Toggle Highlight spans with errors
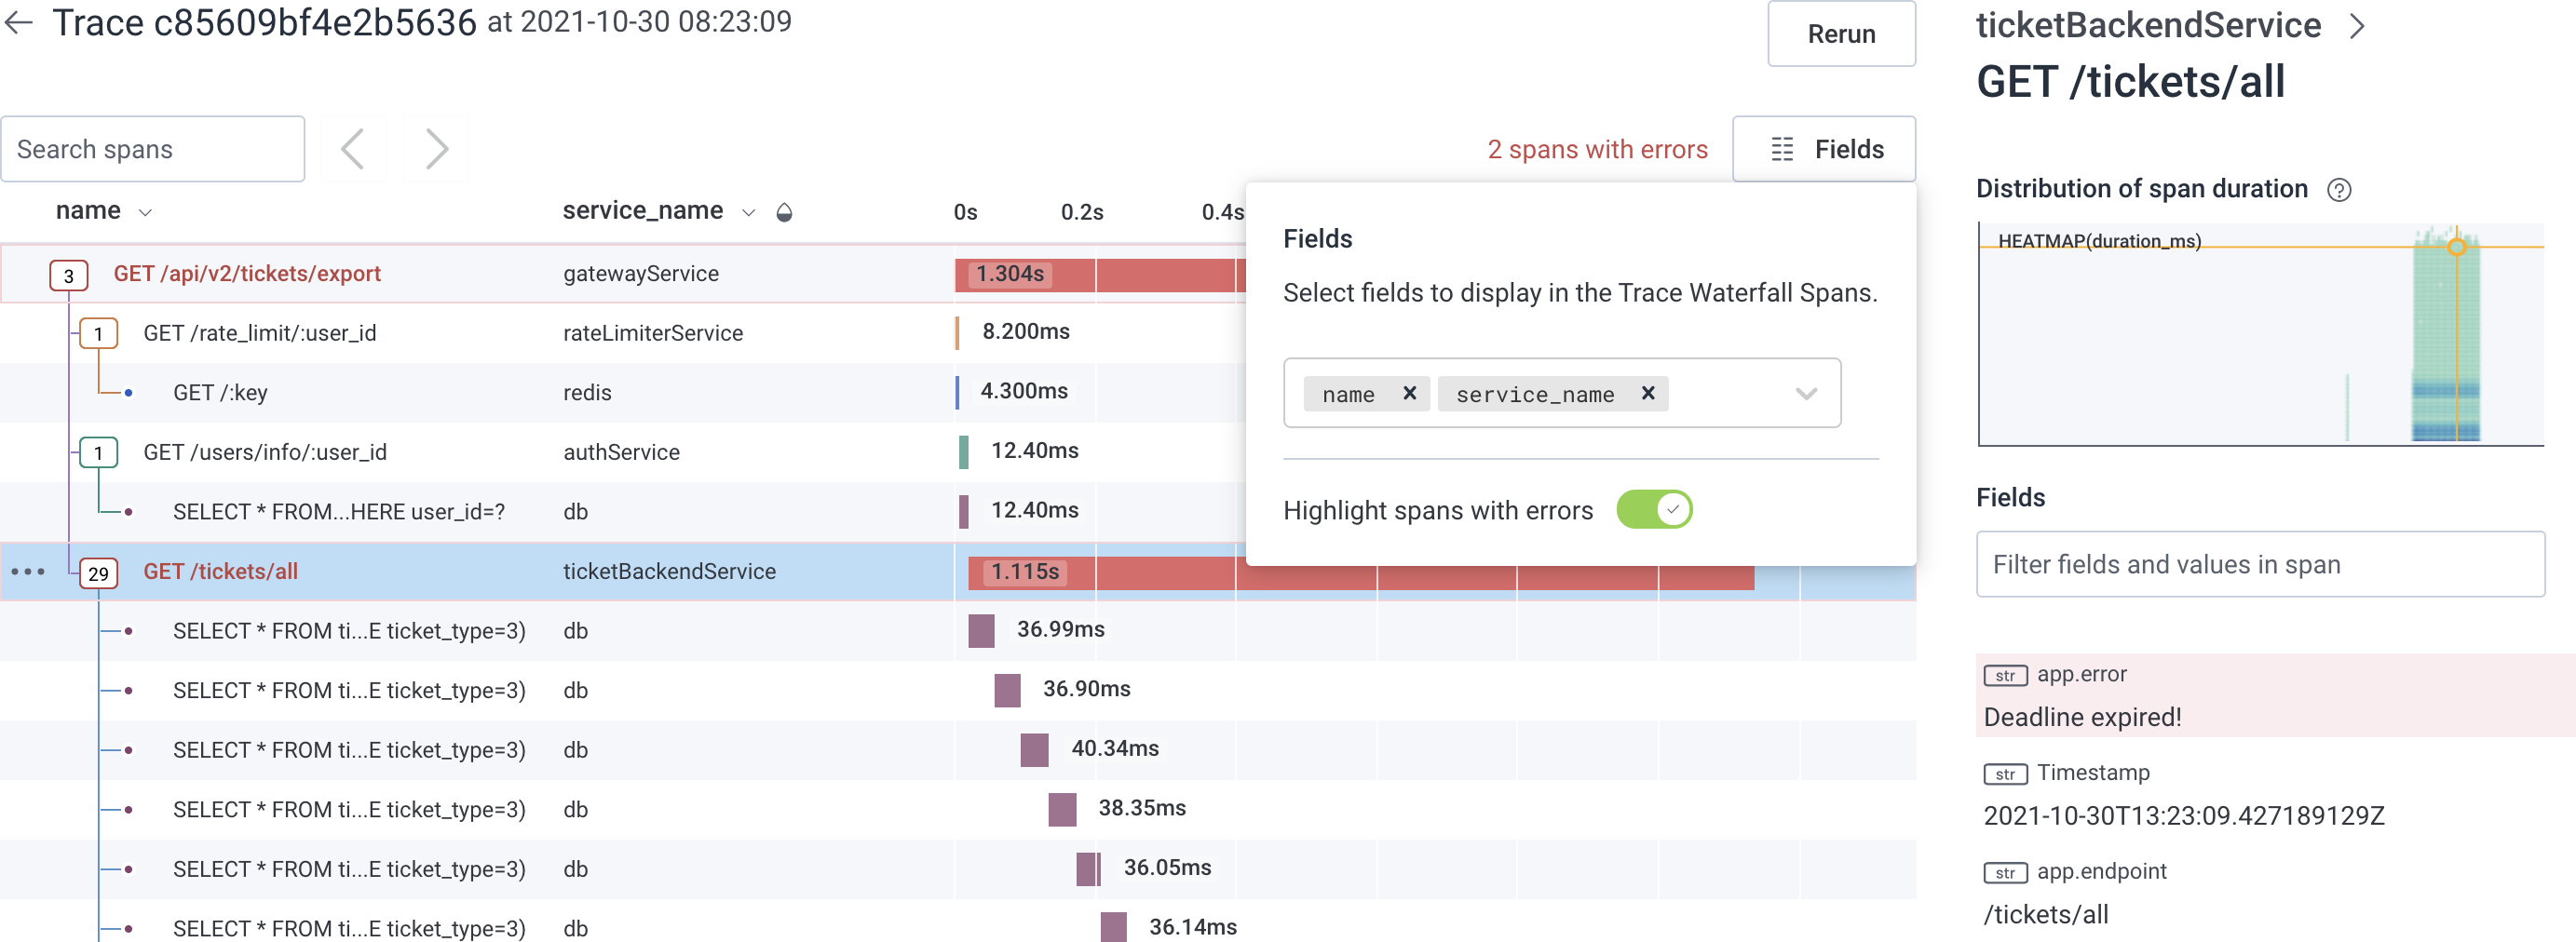 click(1654, 509)
